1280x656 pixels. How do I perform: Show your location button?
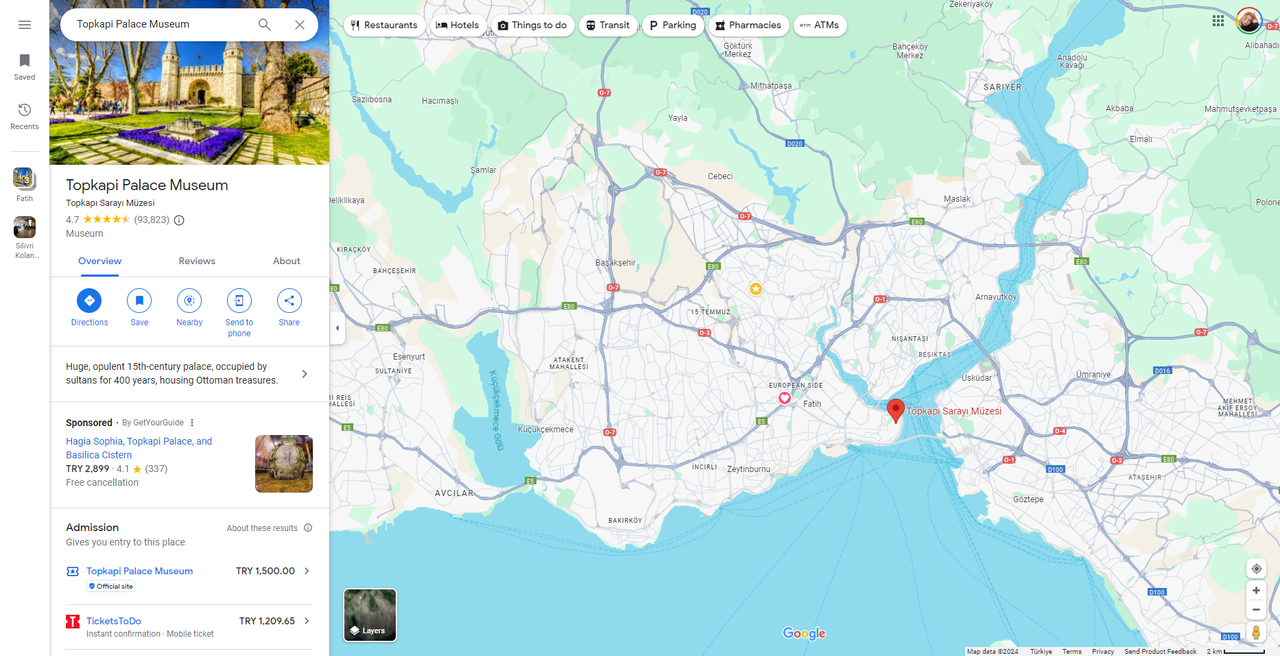(1256, 569)
